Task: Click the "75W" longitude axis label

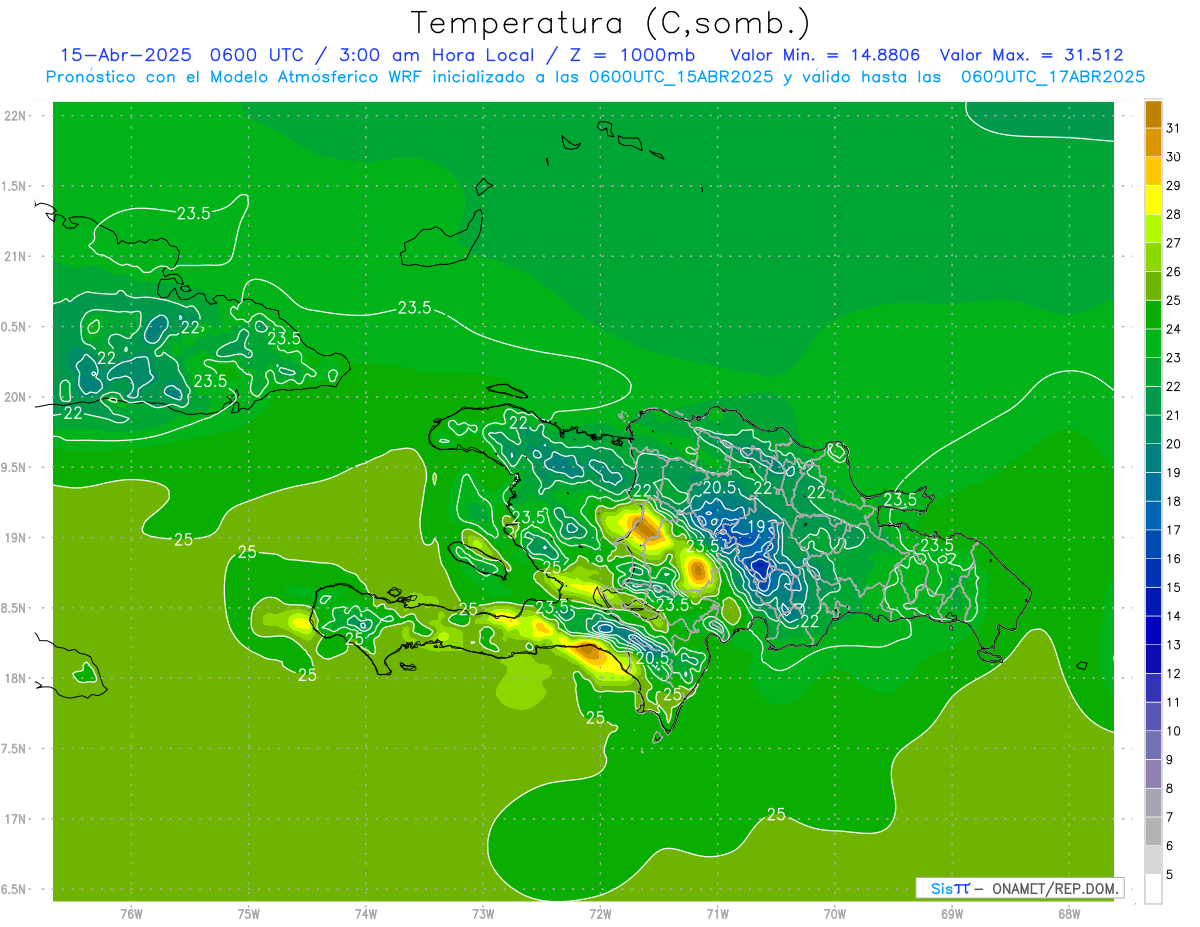Action: pos(249,914)
